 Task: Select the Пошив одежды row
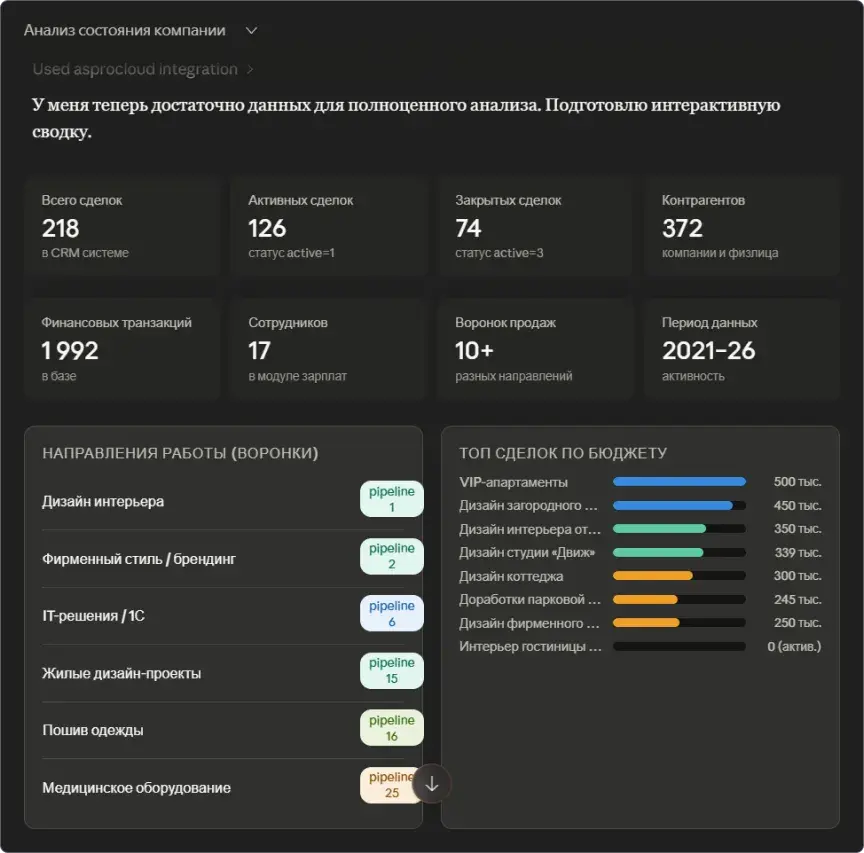point(223,730)
